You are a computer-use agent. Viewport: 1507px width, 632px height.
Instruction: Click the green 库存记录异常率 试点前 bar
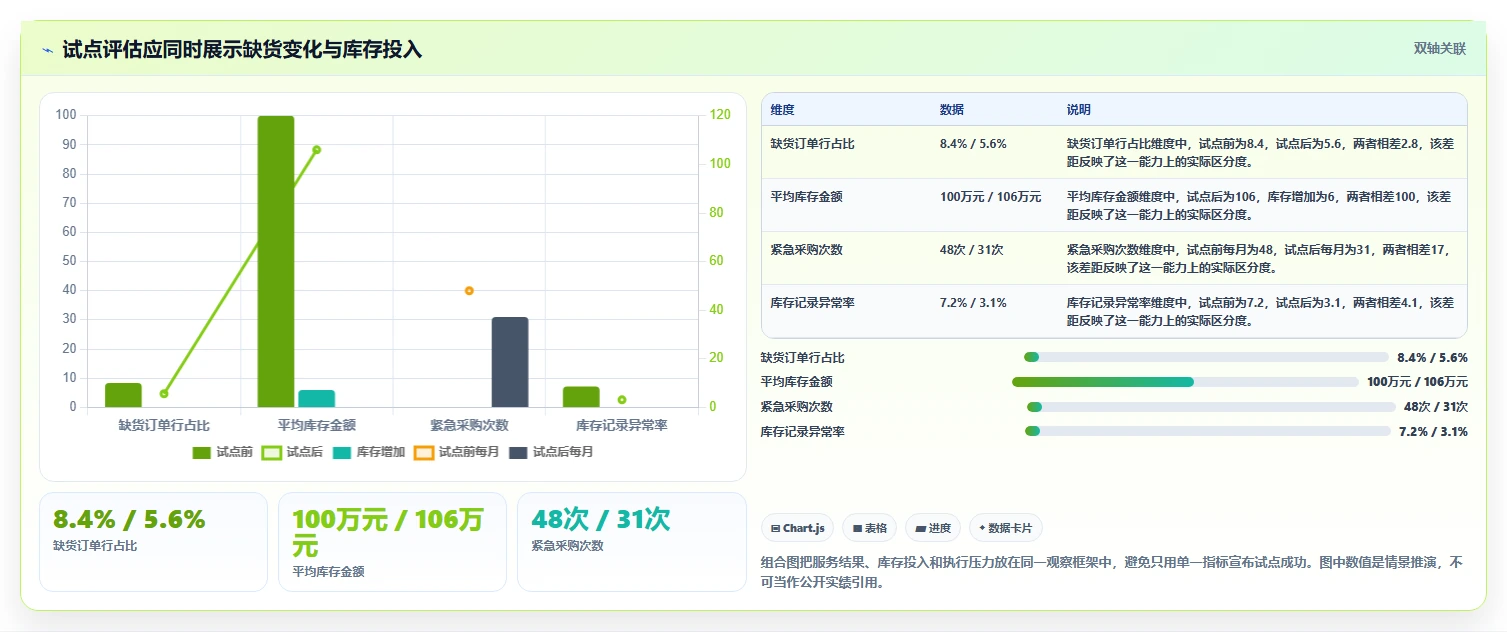pos(581,397)
